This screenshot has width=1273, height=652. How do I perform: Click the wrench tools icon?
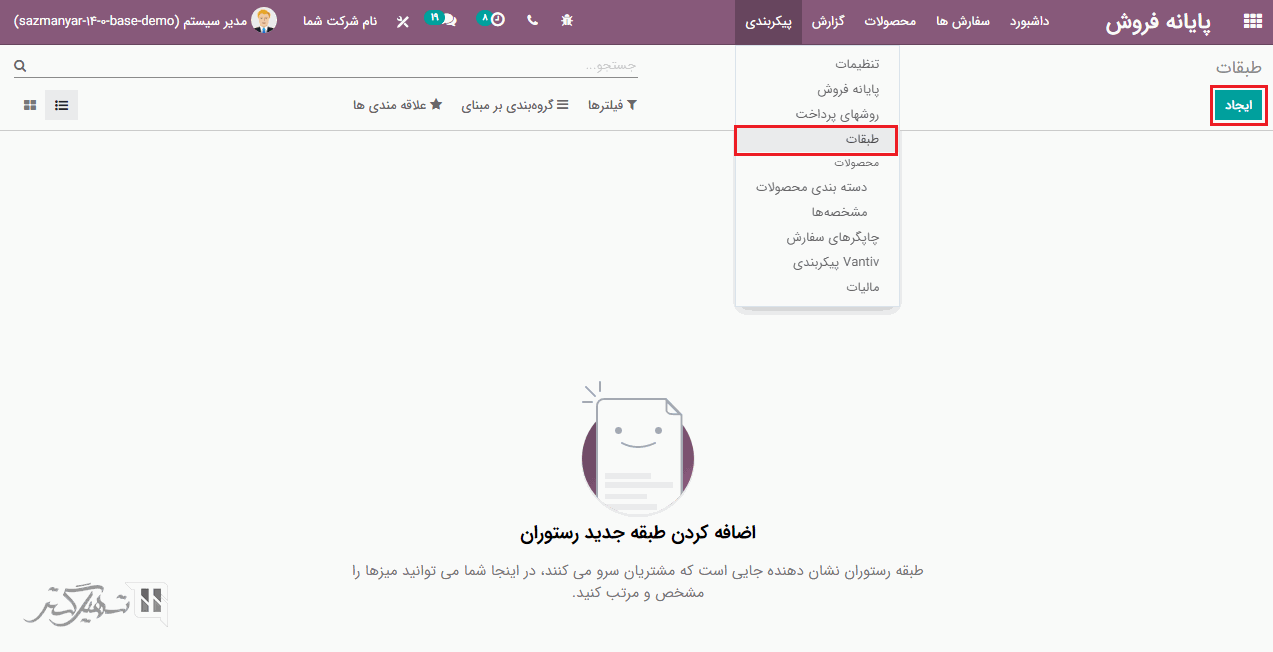(x=403, y=21)
